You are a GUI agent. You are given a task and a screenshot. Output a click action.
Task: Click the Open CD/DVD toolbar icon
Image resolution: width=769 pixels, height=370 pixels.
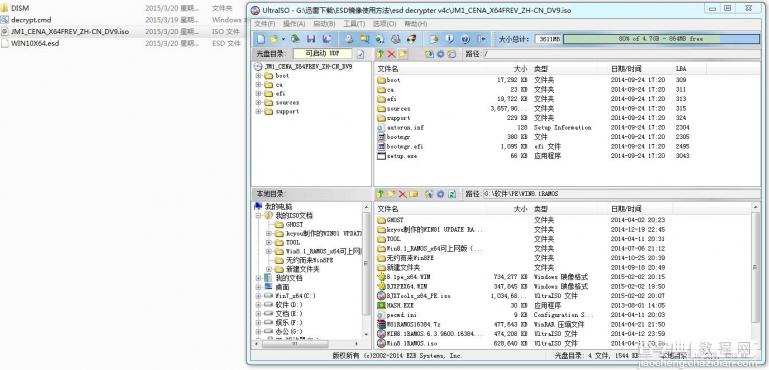[x=295, y=39]
